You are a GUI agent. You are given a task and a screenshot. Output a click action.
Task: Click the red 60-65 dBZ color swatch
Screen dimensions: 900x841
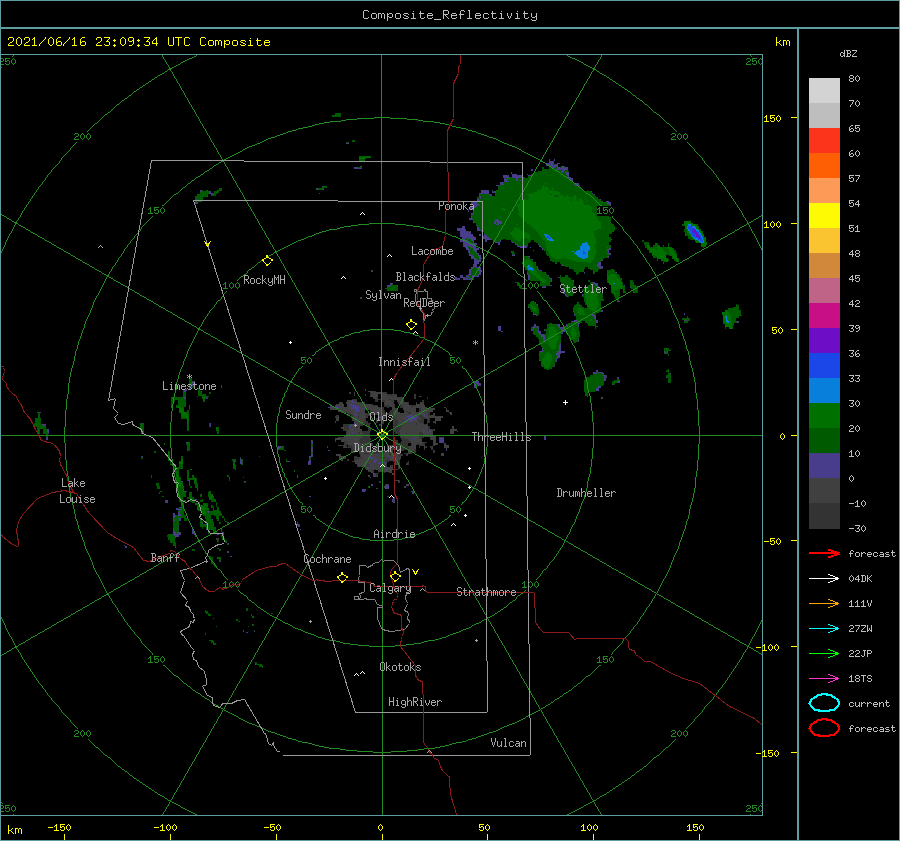point(824,141)
